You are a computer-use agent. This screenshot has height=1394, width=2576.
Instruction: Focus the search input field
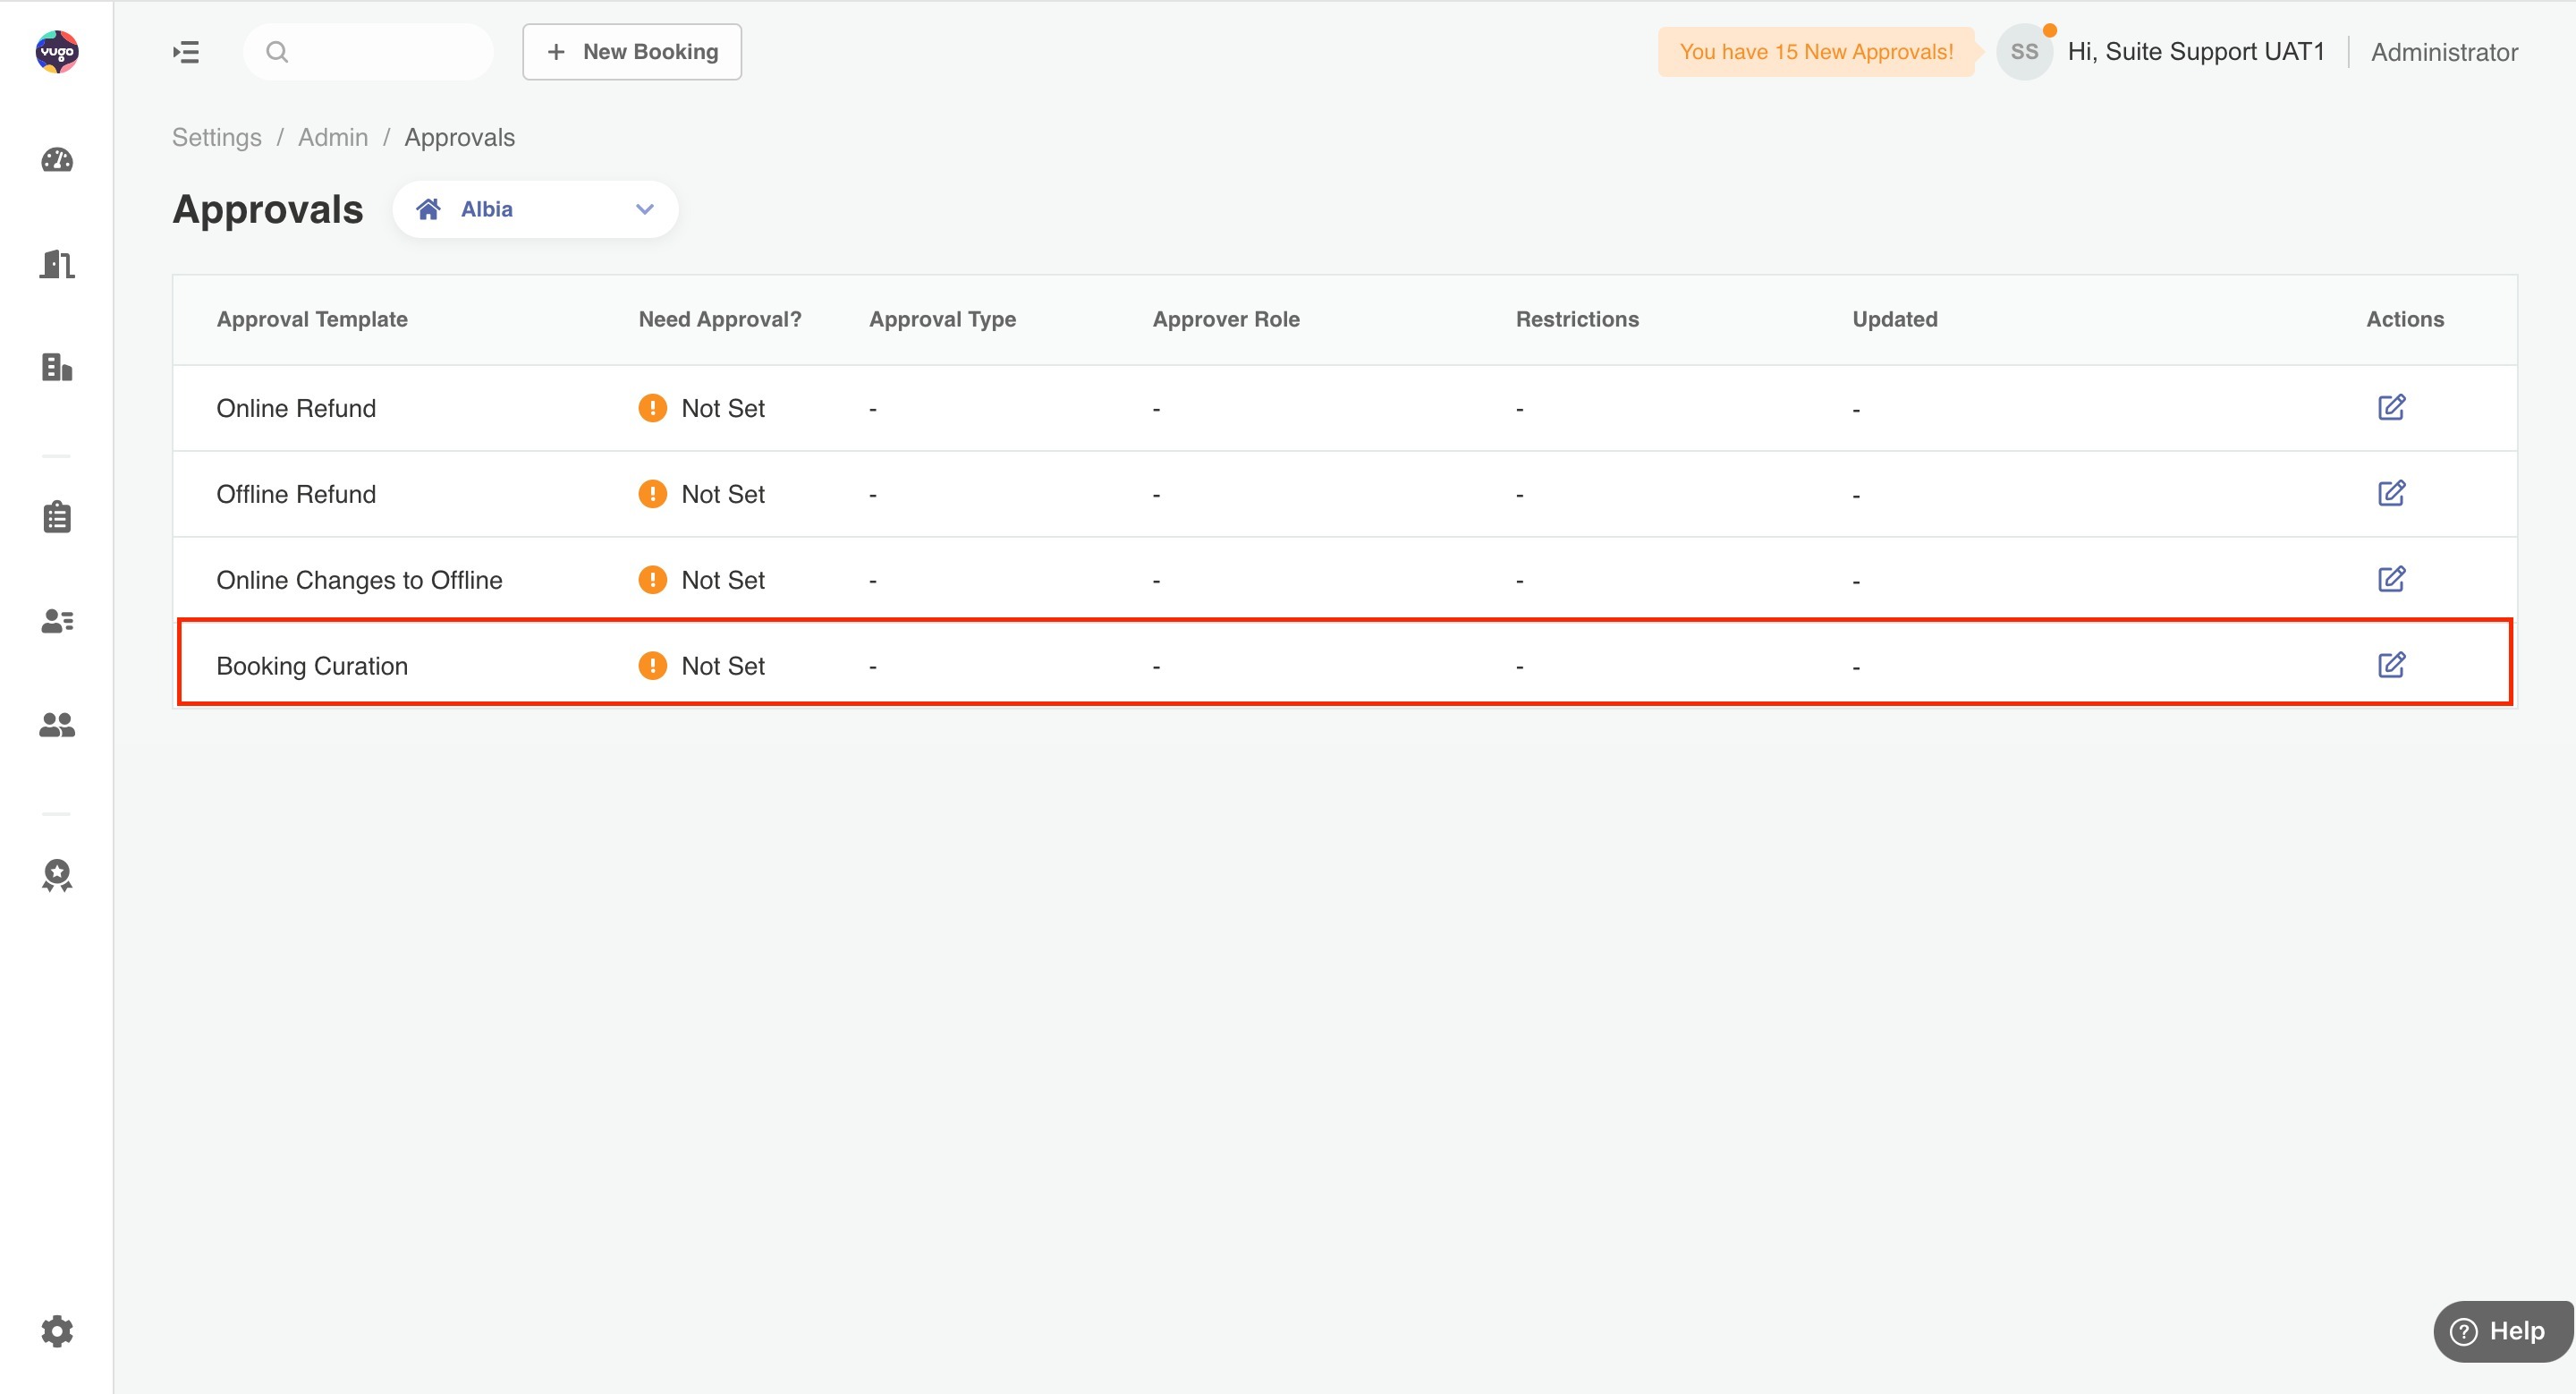pyautogui.click(x=368, y=52)
